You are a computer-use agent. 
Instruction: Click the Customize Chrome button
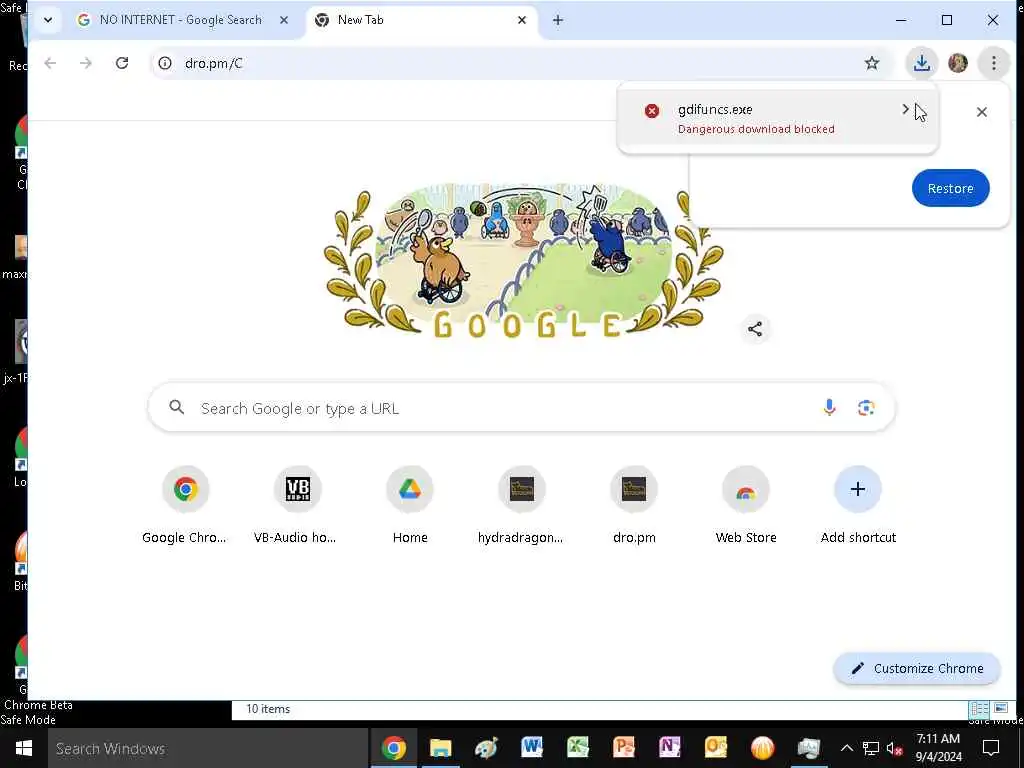pos(917,668)
